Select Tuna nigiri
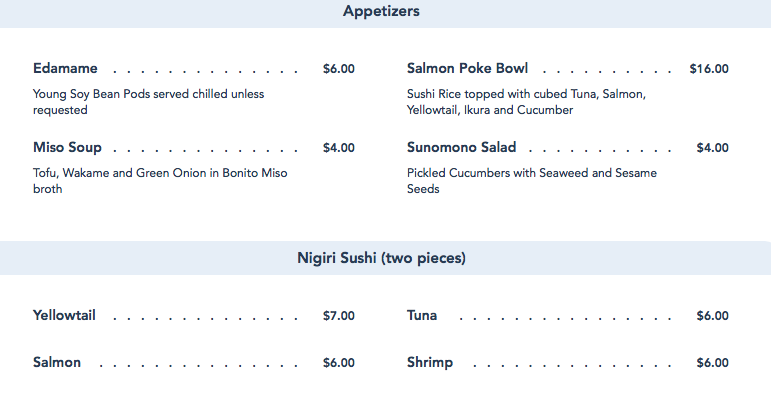 pyautogui.click(x=421, y=315)
